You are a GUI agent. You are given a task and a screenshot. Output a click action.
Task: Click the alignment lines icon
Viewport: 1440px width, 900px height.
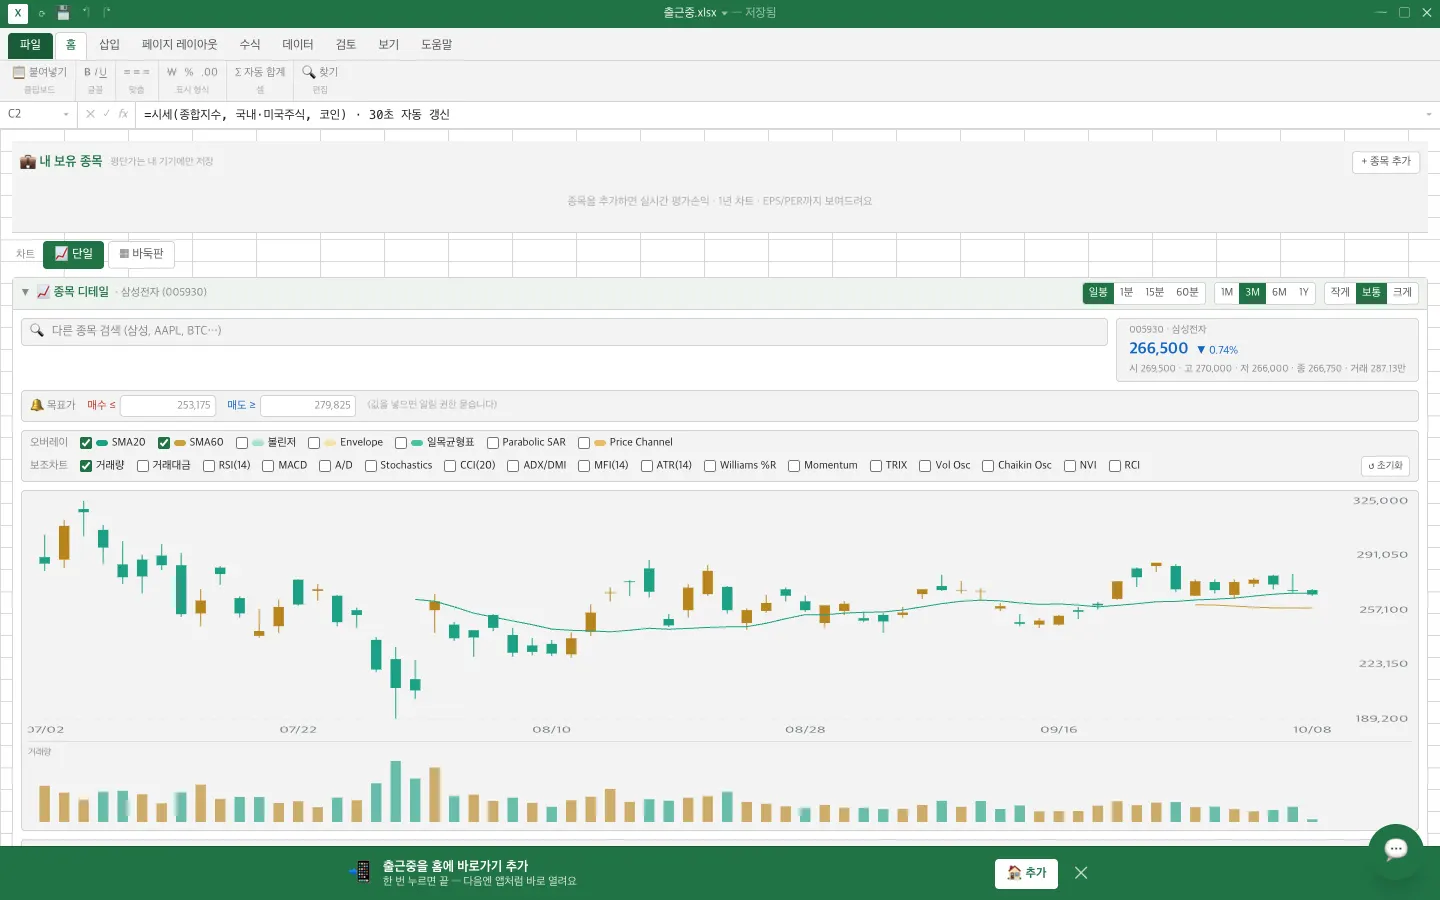(136, 72)
